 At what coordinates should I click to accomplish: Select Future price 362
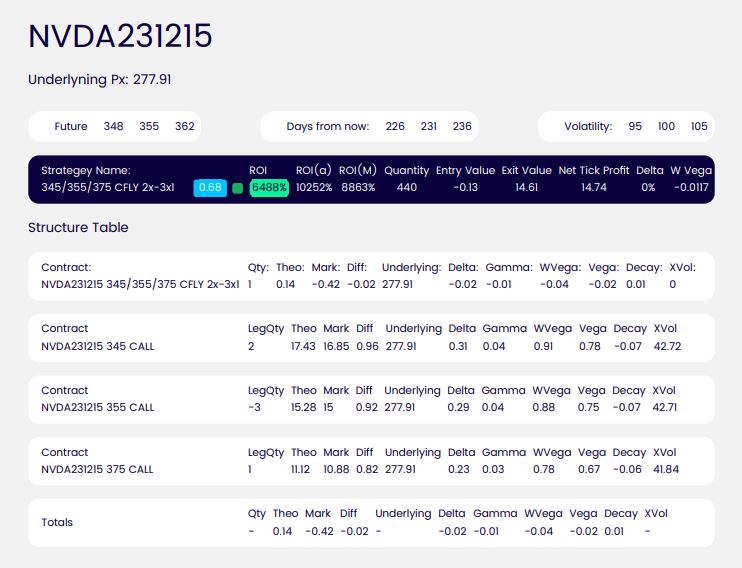(x=184, y=127)
